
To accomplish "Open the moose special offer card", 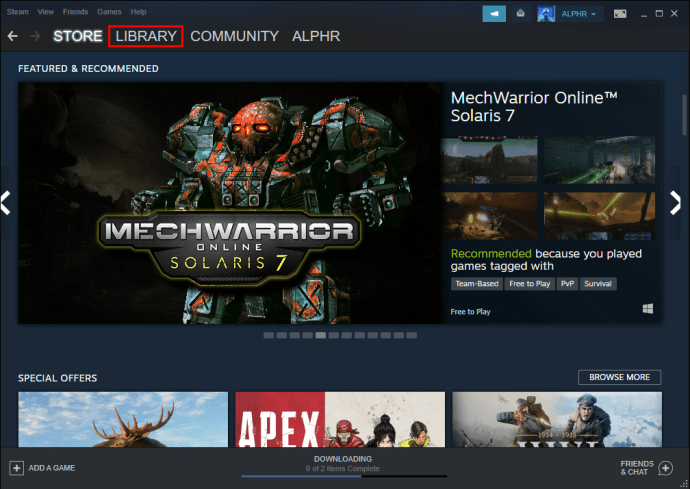I will click(x=123, y=419).
